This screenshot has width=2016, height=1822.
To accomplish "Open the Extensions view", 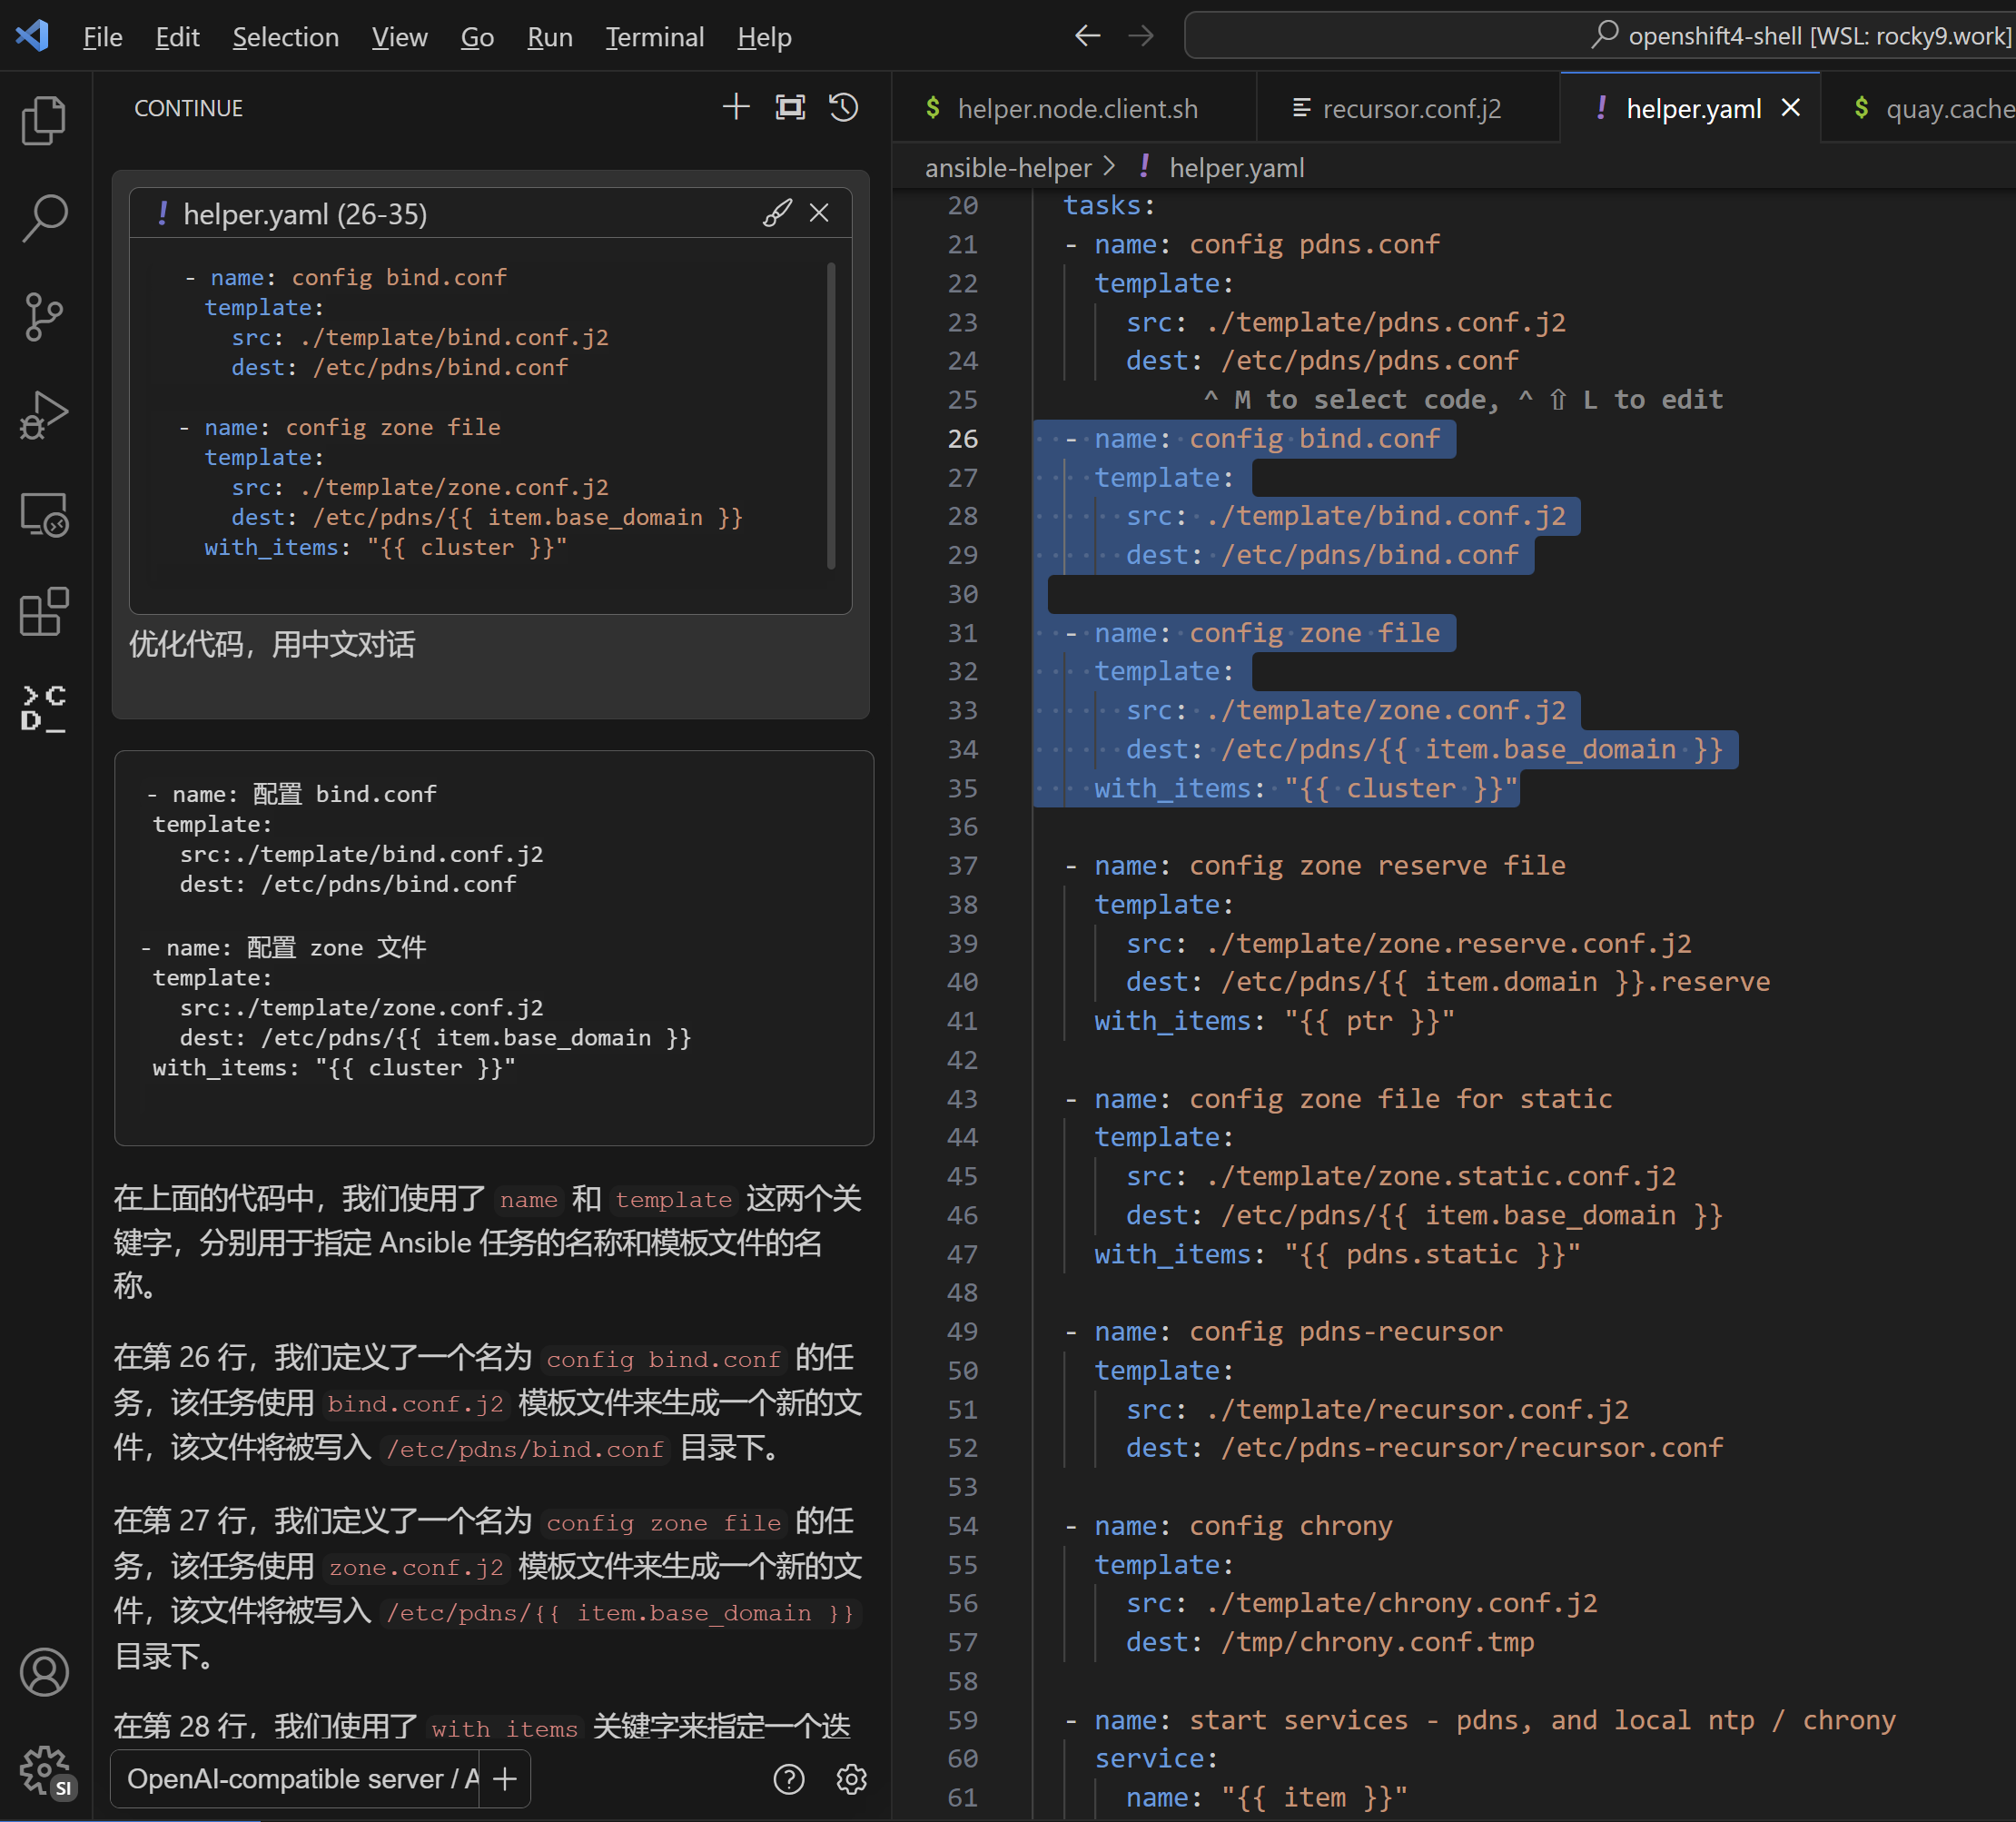I will (44, 611).
